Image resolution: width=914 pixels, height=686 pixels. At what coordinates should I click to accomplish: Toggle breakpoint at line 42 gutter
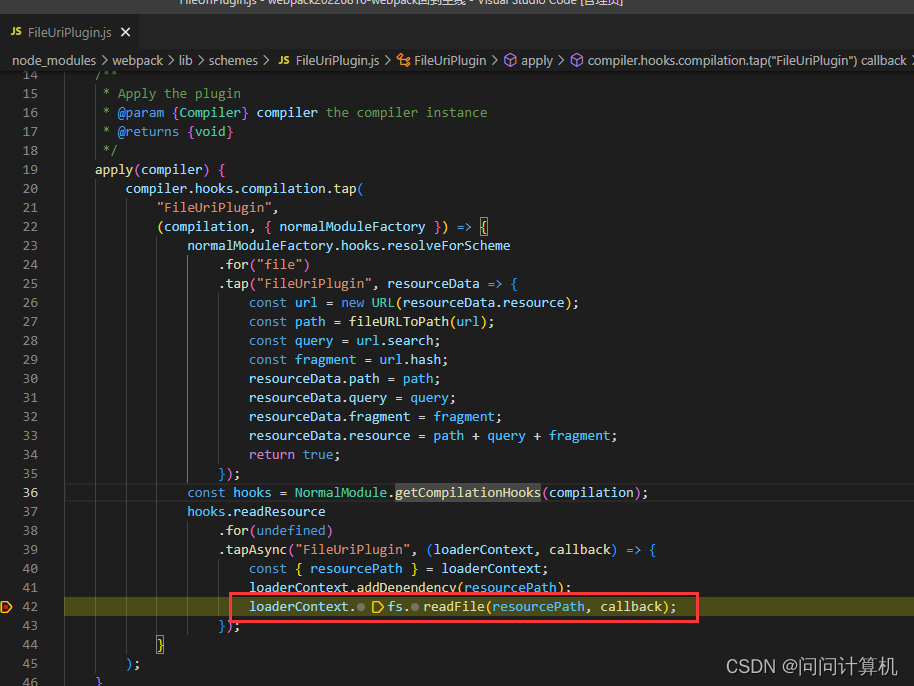point(6,607)
